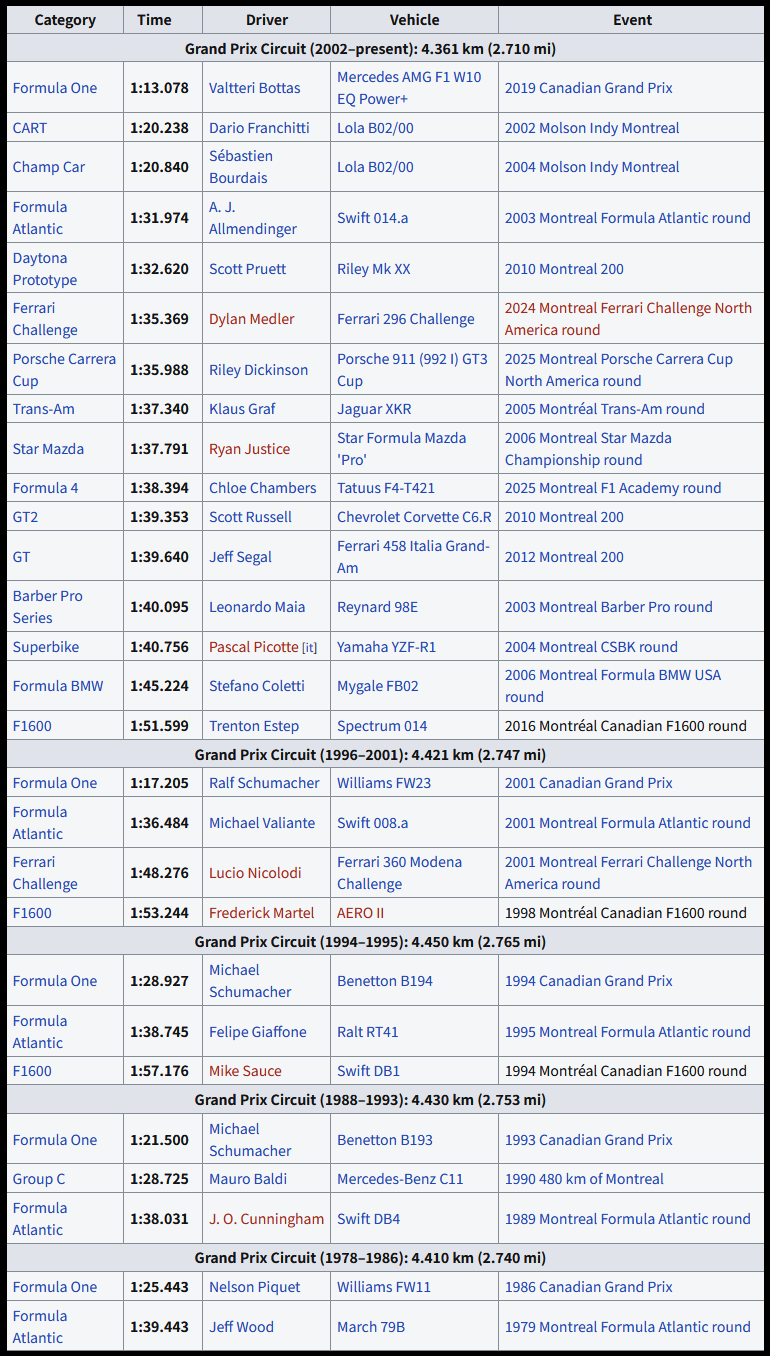Open Jeff Segal driver link

(x=240, y=557)
